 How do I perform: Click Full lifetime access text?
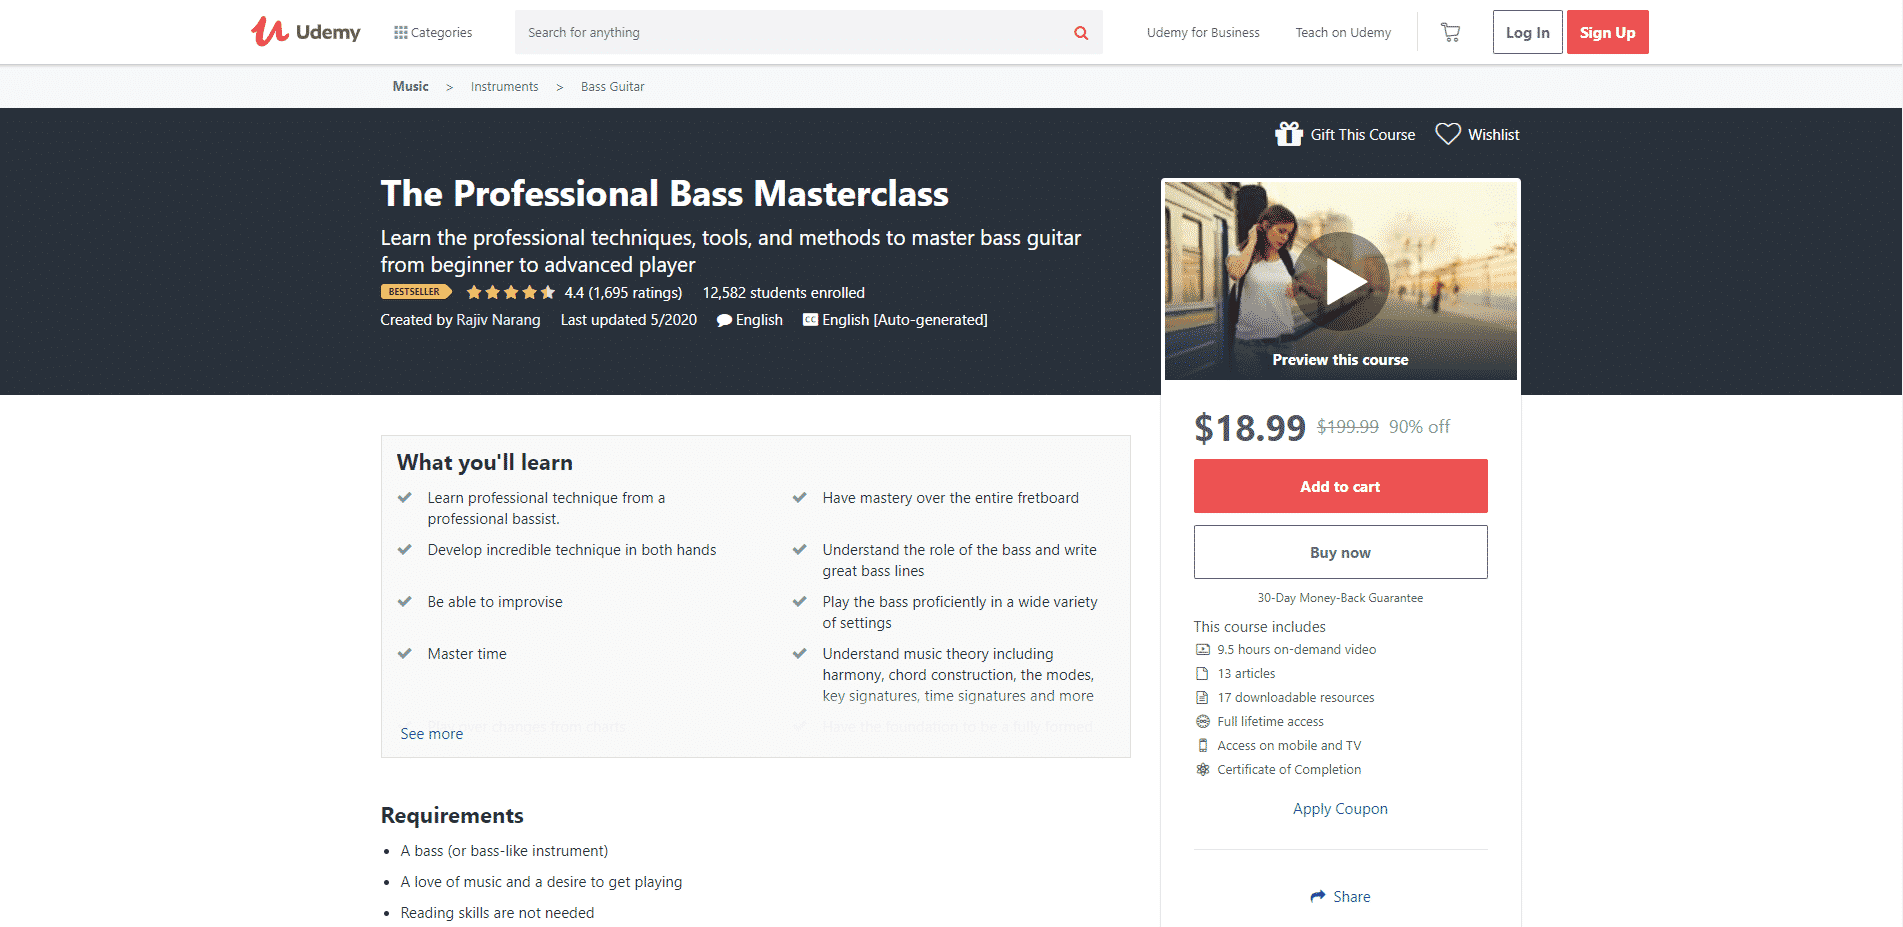1270,722
